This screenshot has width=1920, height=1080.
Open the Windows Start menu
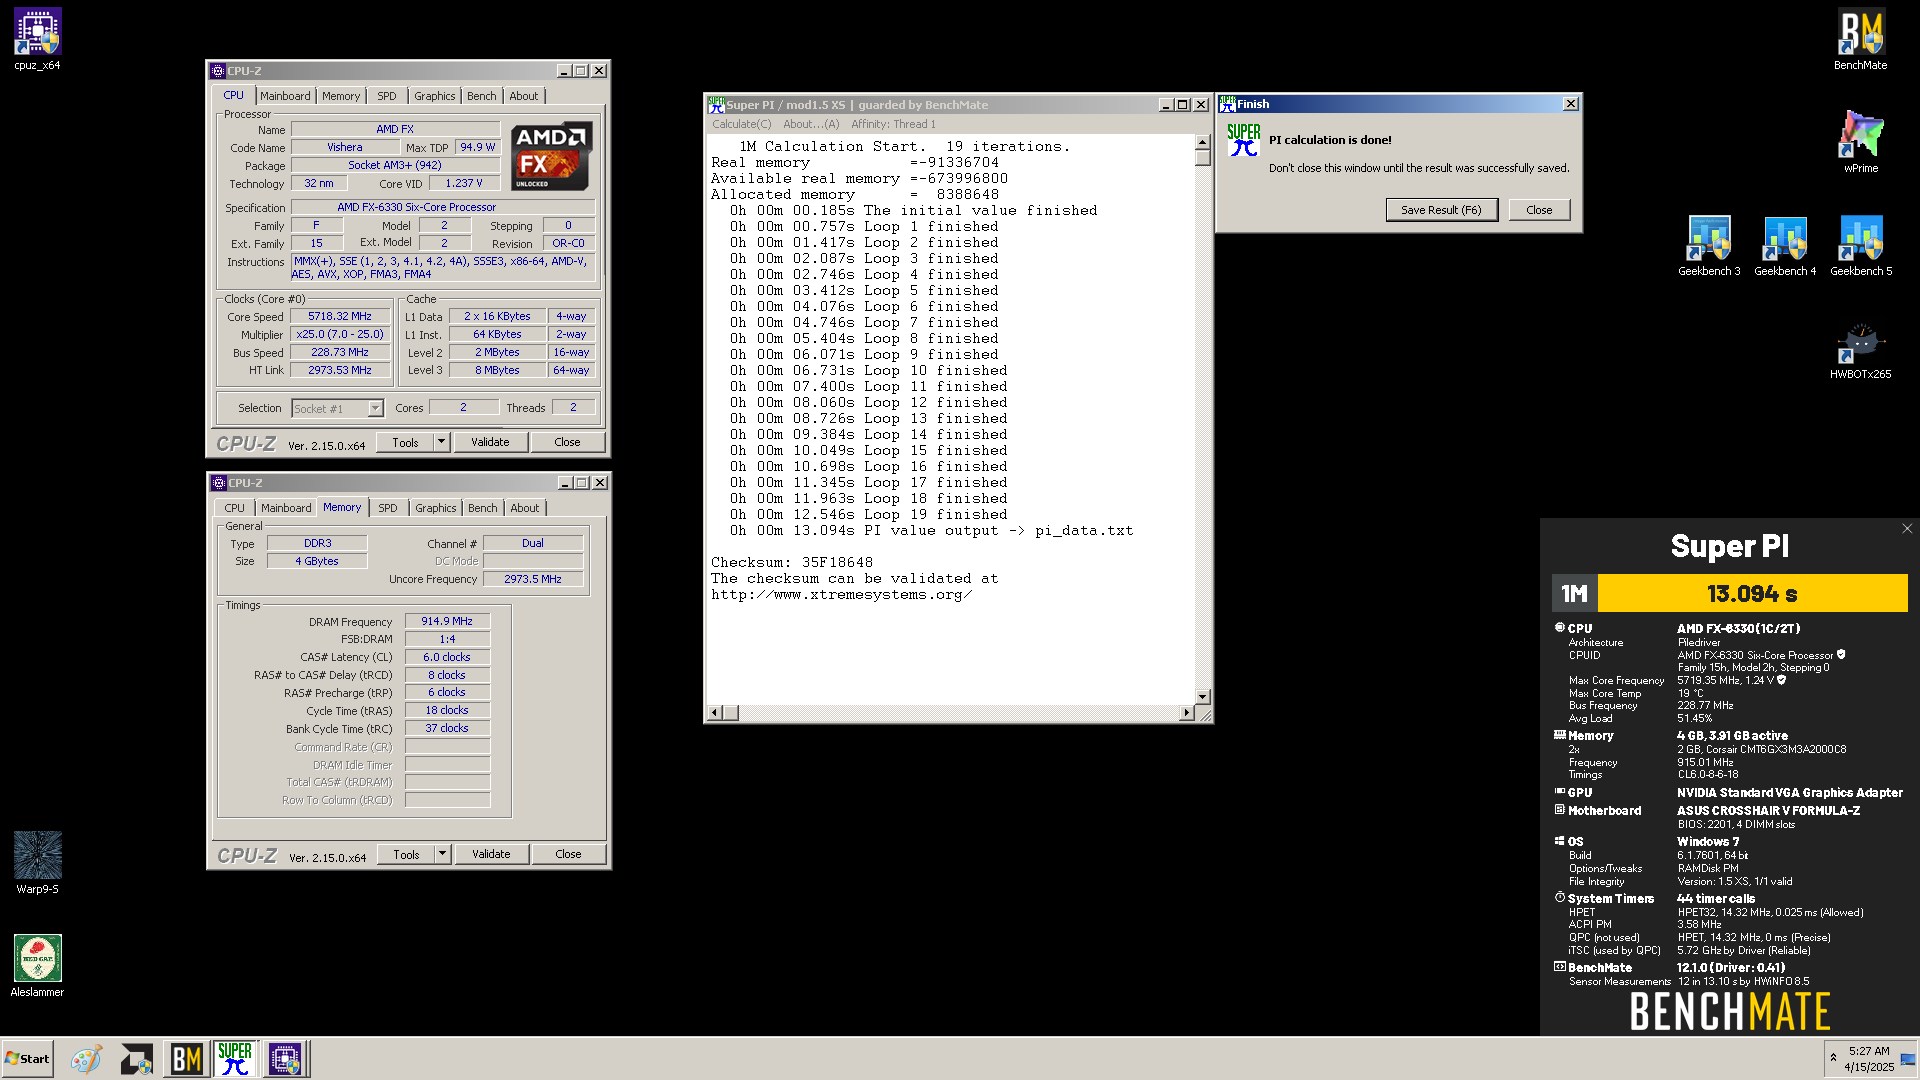tap(27, 1059)
